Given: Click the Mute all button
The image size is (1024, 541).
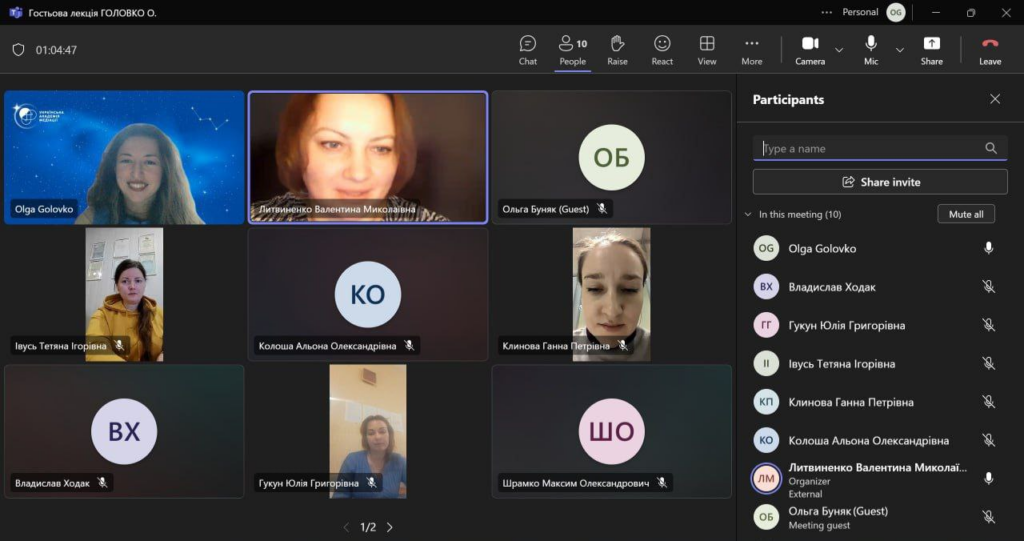Looking at the screenshot, I should tap(965, 214).
